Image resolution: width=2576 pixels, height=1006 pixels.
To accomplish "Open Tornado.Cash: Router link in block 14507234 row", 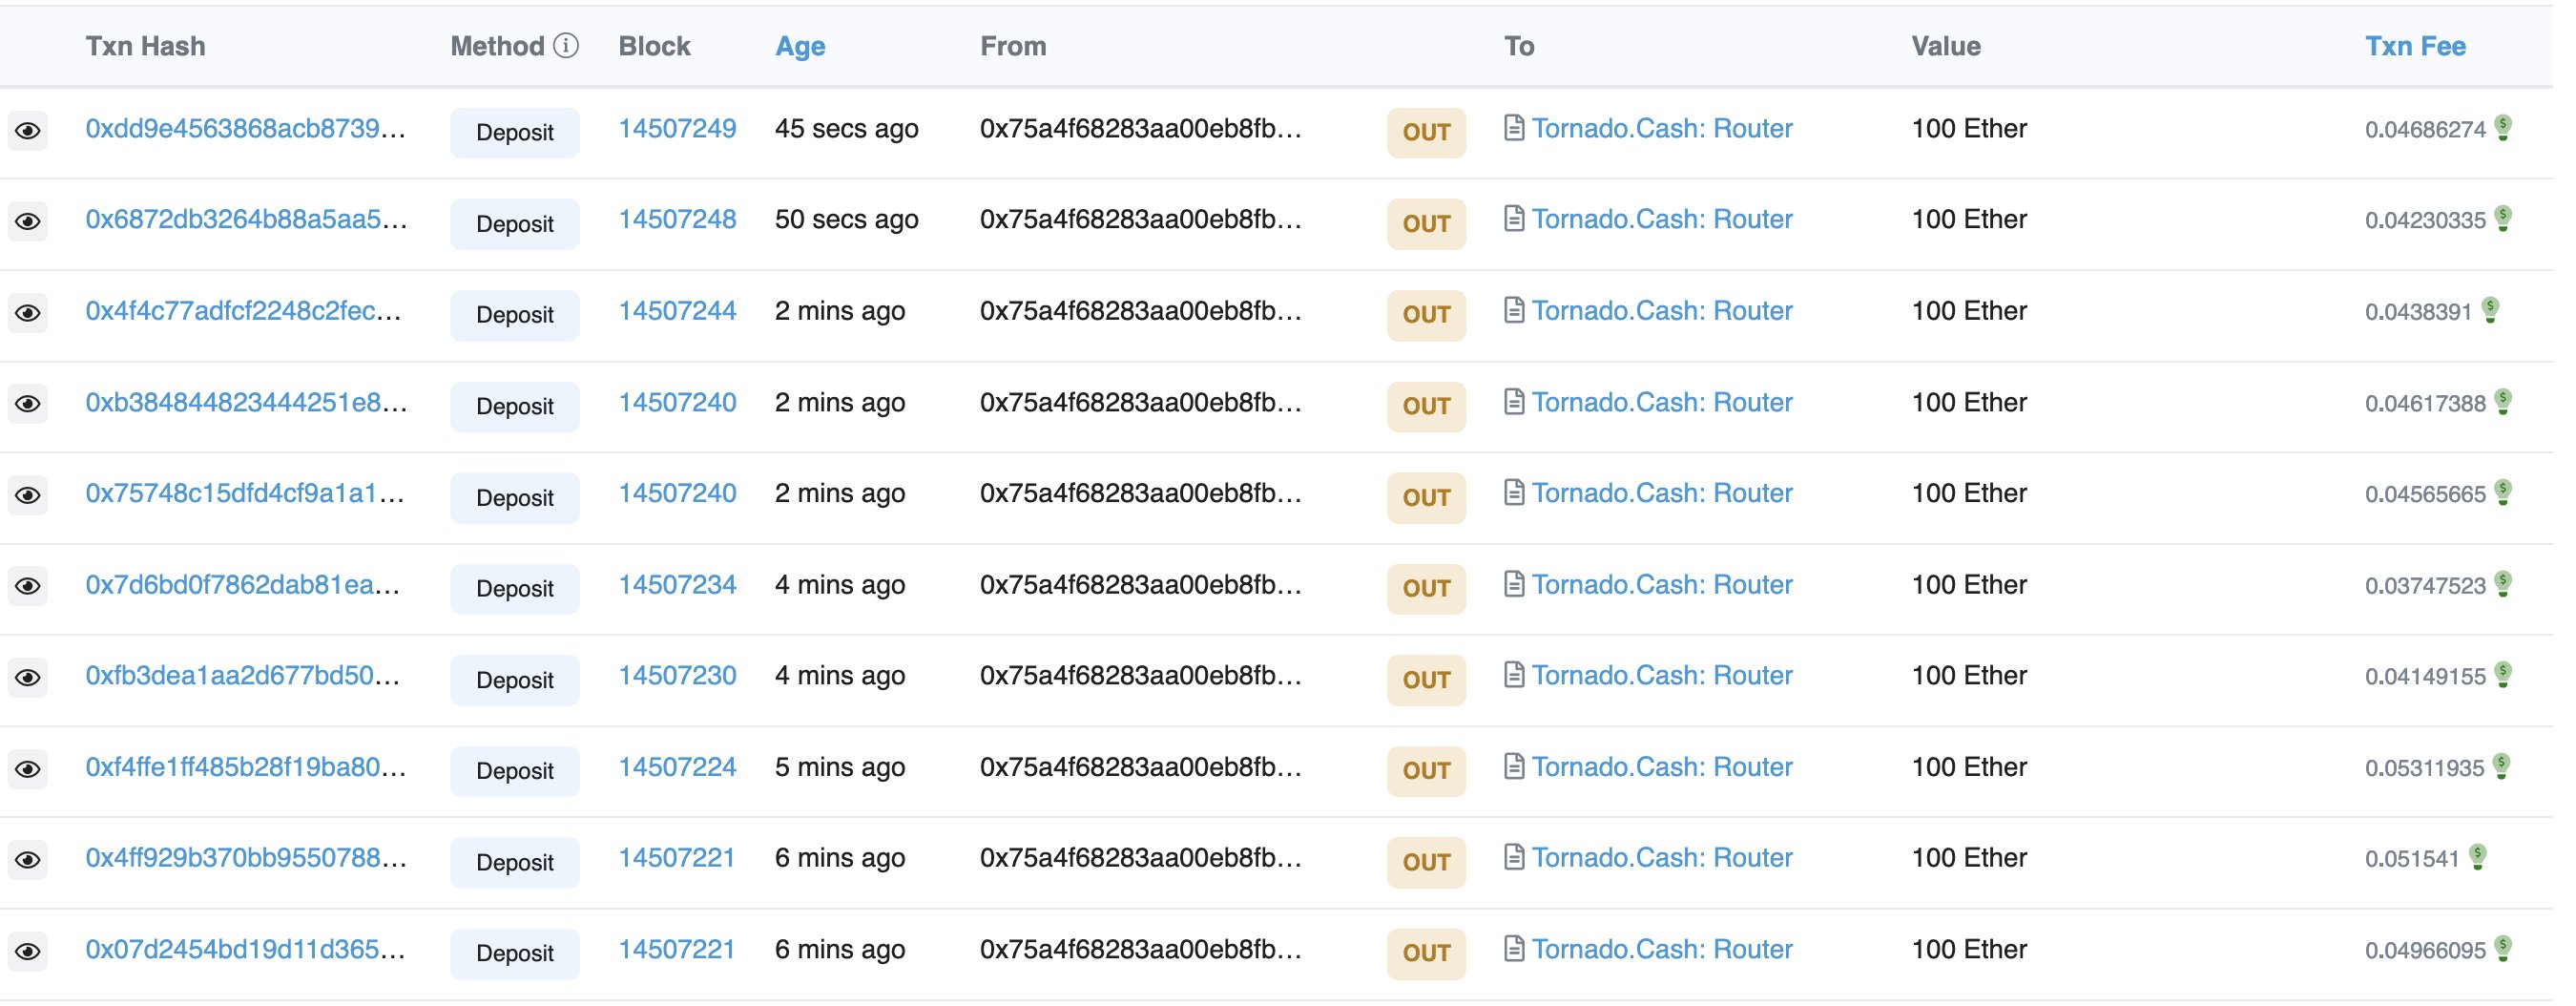I will click(1662, 586).
